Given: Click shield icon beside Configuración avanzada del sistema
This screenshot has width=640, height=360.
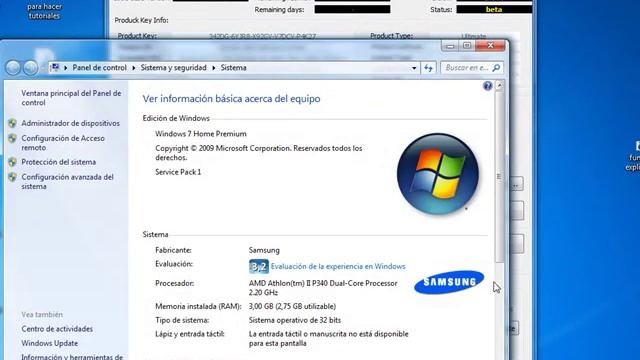Looking at the screenshot, I should coord(13,177).
